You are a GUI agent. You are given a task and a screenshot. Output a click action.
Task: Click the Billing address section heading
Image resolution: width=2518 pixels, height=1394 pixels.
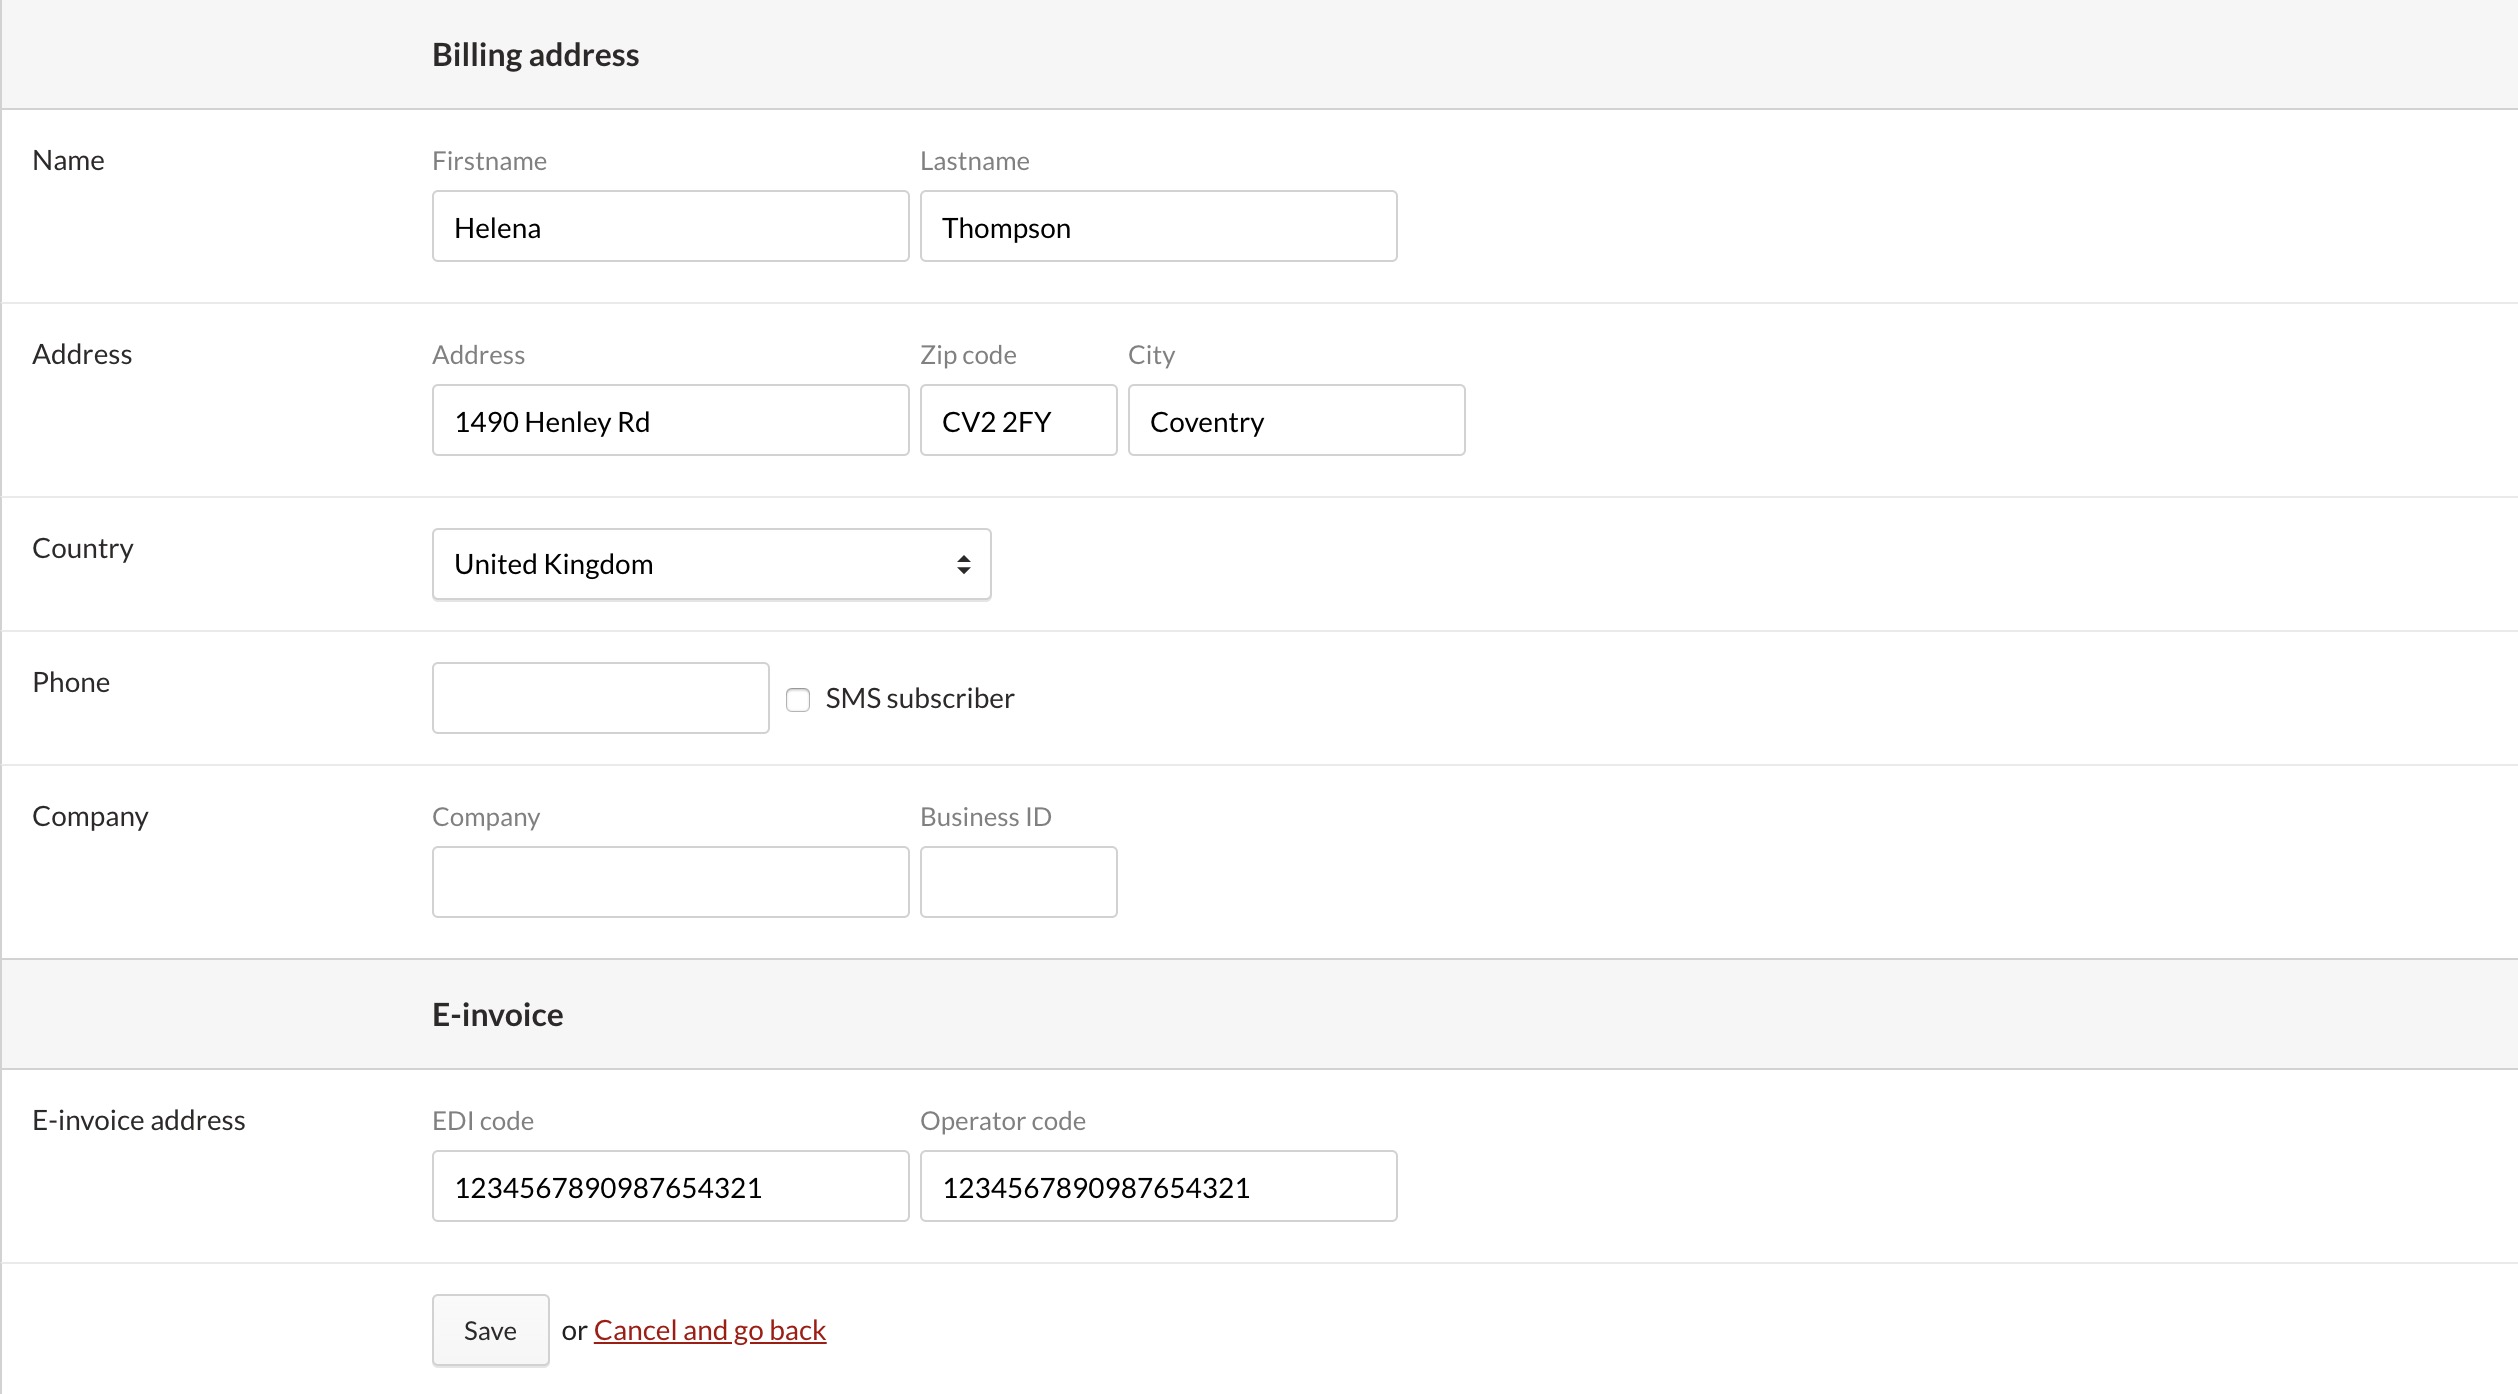tap(535, 55)
